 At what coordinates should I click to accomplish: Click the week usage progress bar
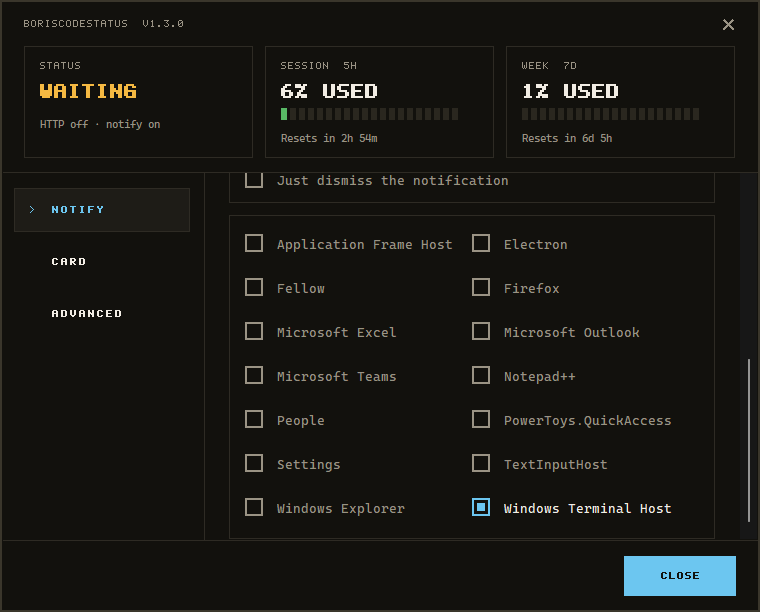tap(610, 114)
